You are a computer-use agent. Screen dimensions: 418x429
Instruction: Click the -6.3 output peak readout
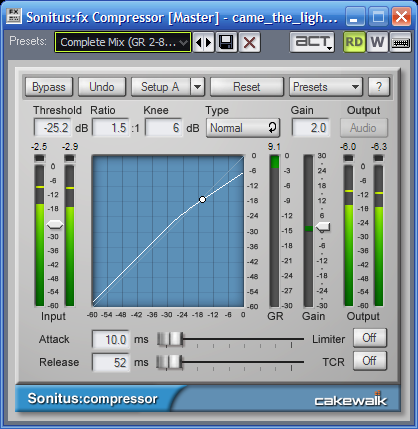pos(379,147)
